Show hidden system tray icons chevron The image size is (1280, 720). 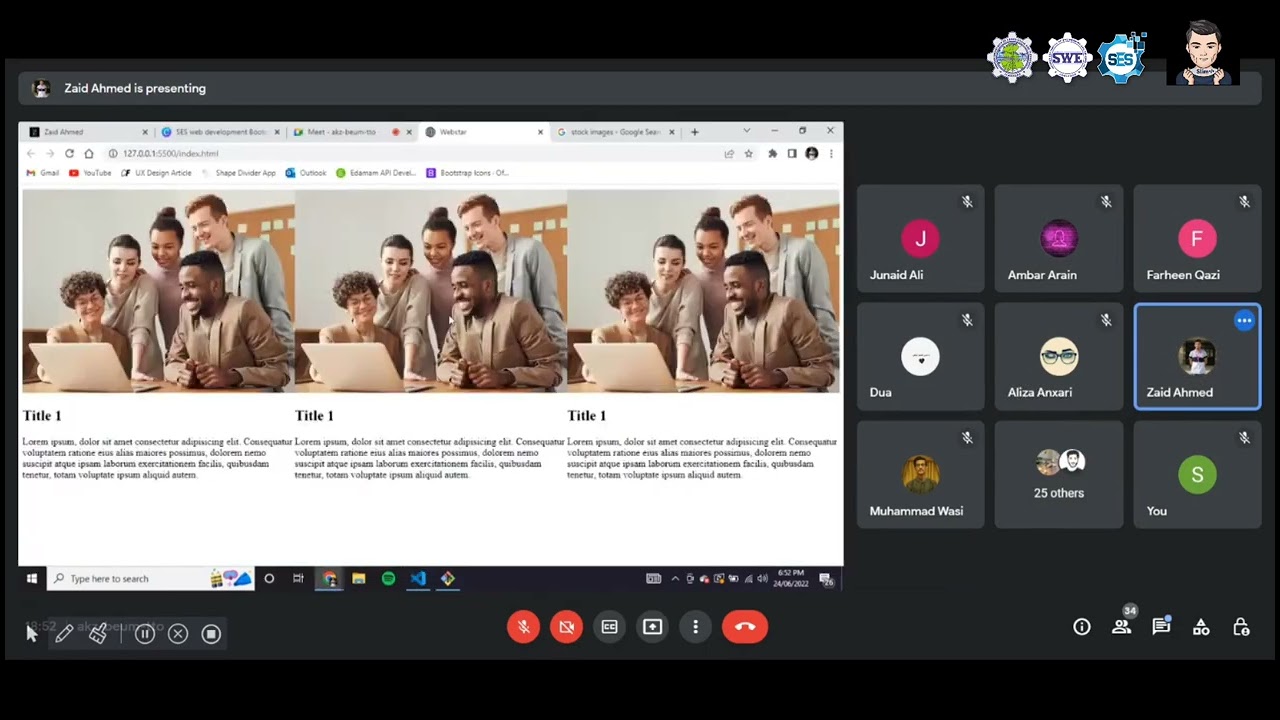pyautogui.click(x=675, y=578)
